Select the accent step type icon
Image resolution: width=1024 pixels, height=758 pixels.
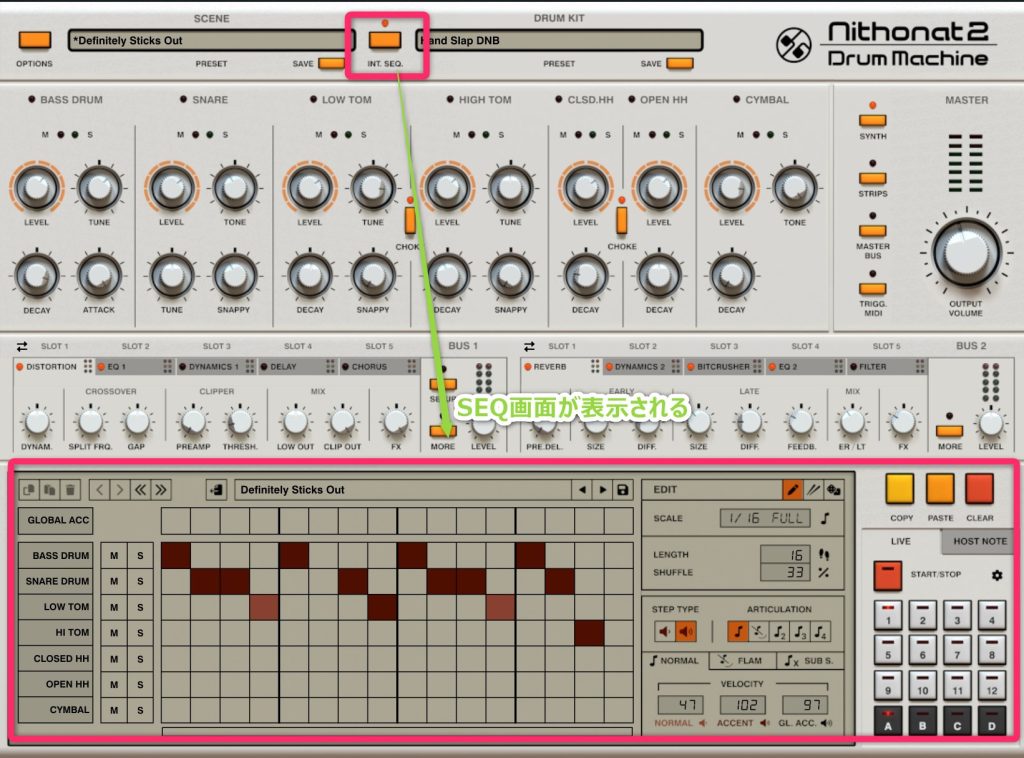[x=686, y=631]
